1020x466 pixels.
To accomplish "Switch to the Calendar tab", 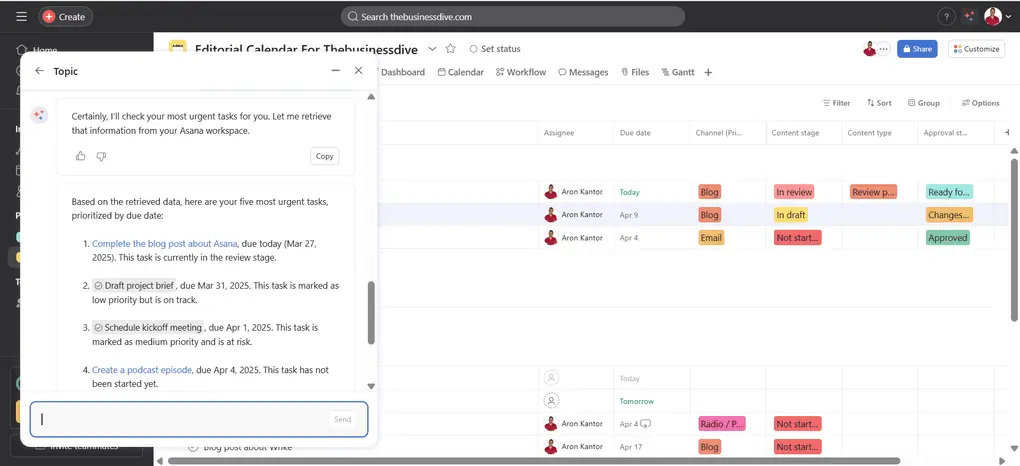I will point(461,72).
